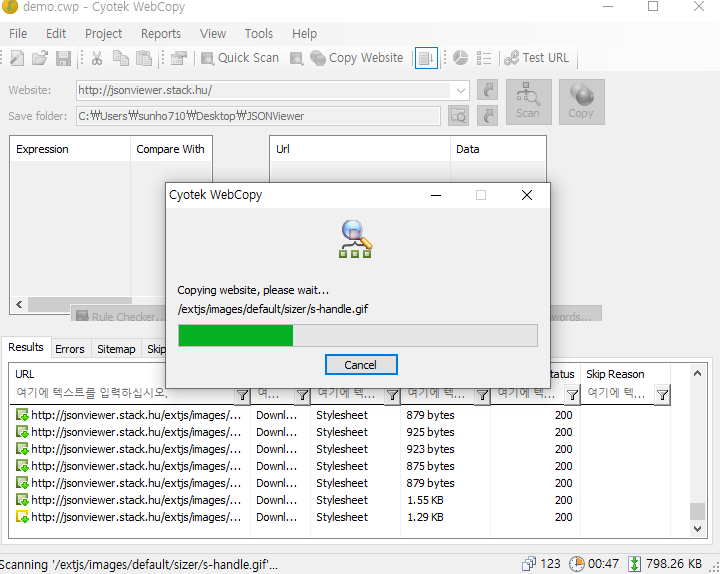Click the Rule Checker button

118,316
